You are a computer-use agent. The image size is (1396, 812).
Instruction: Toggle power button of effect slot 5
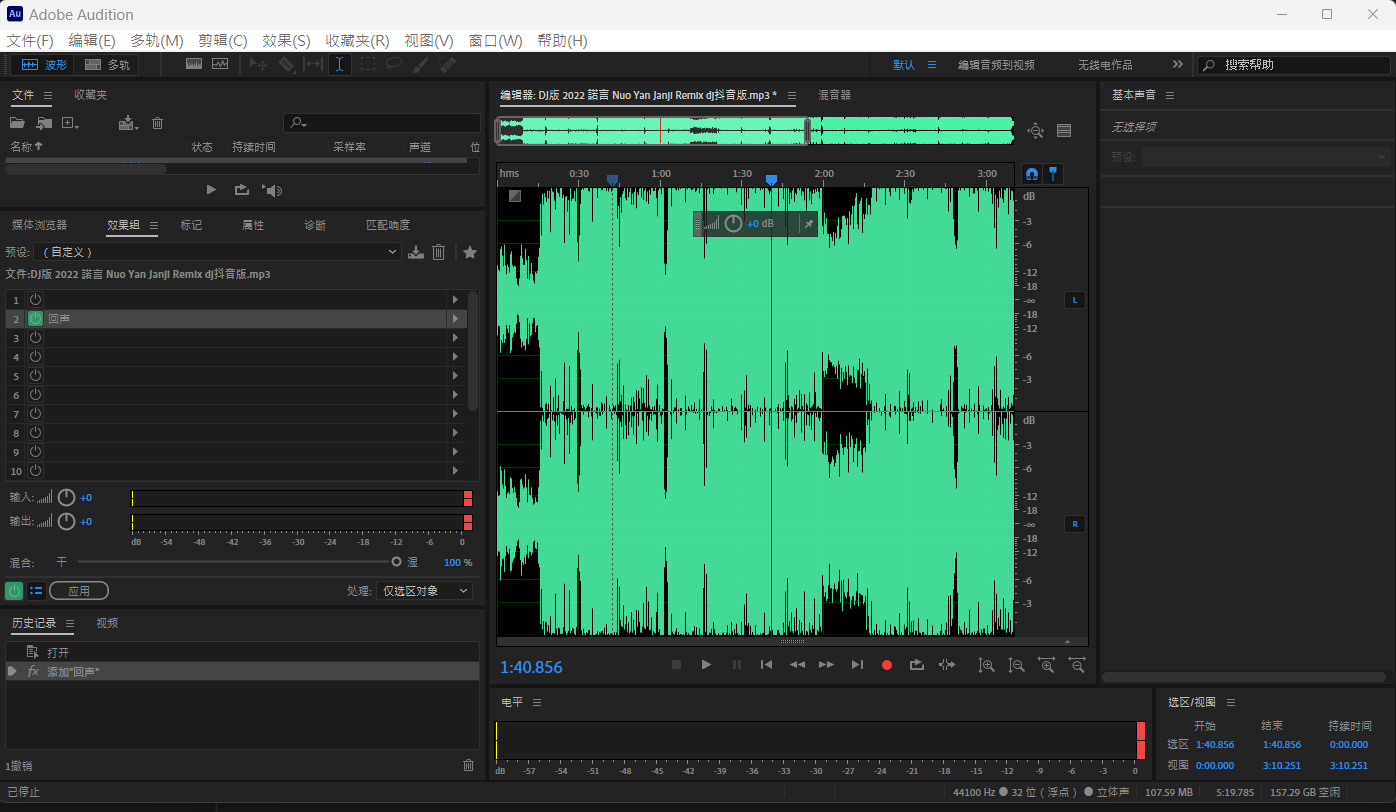tap(35, 375)
